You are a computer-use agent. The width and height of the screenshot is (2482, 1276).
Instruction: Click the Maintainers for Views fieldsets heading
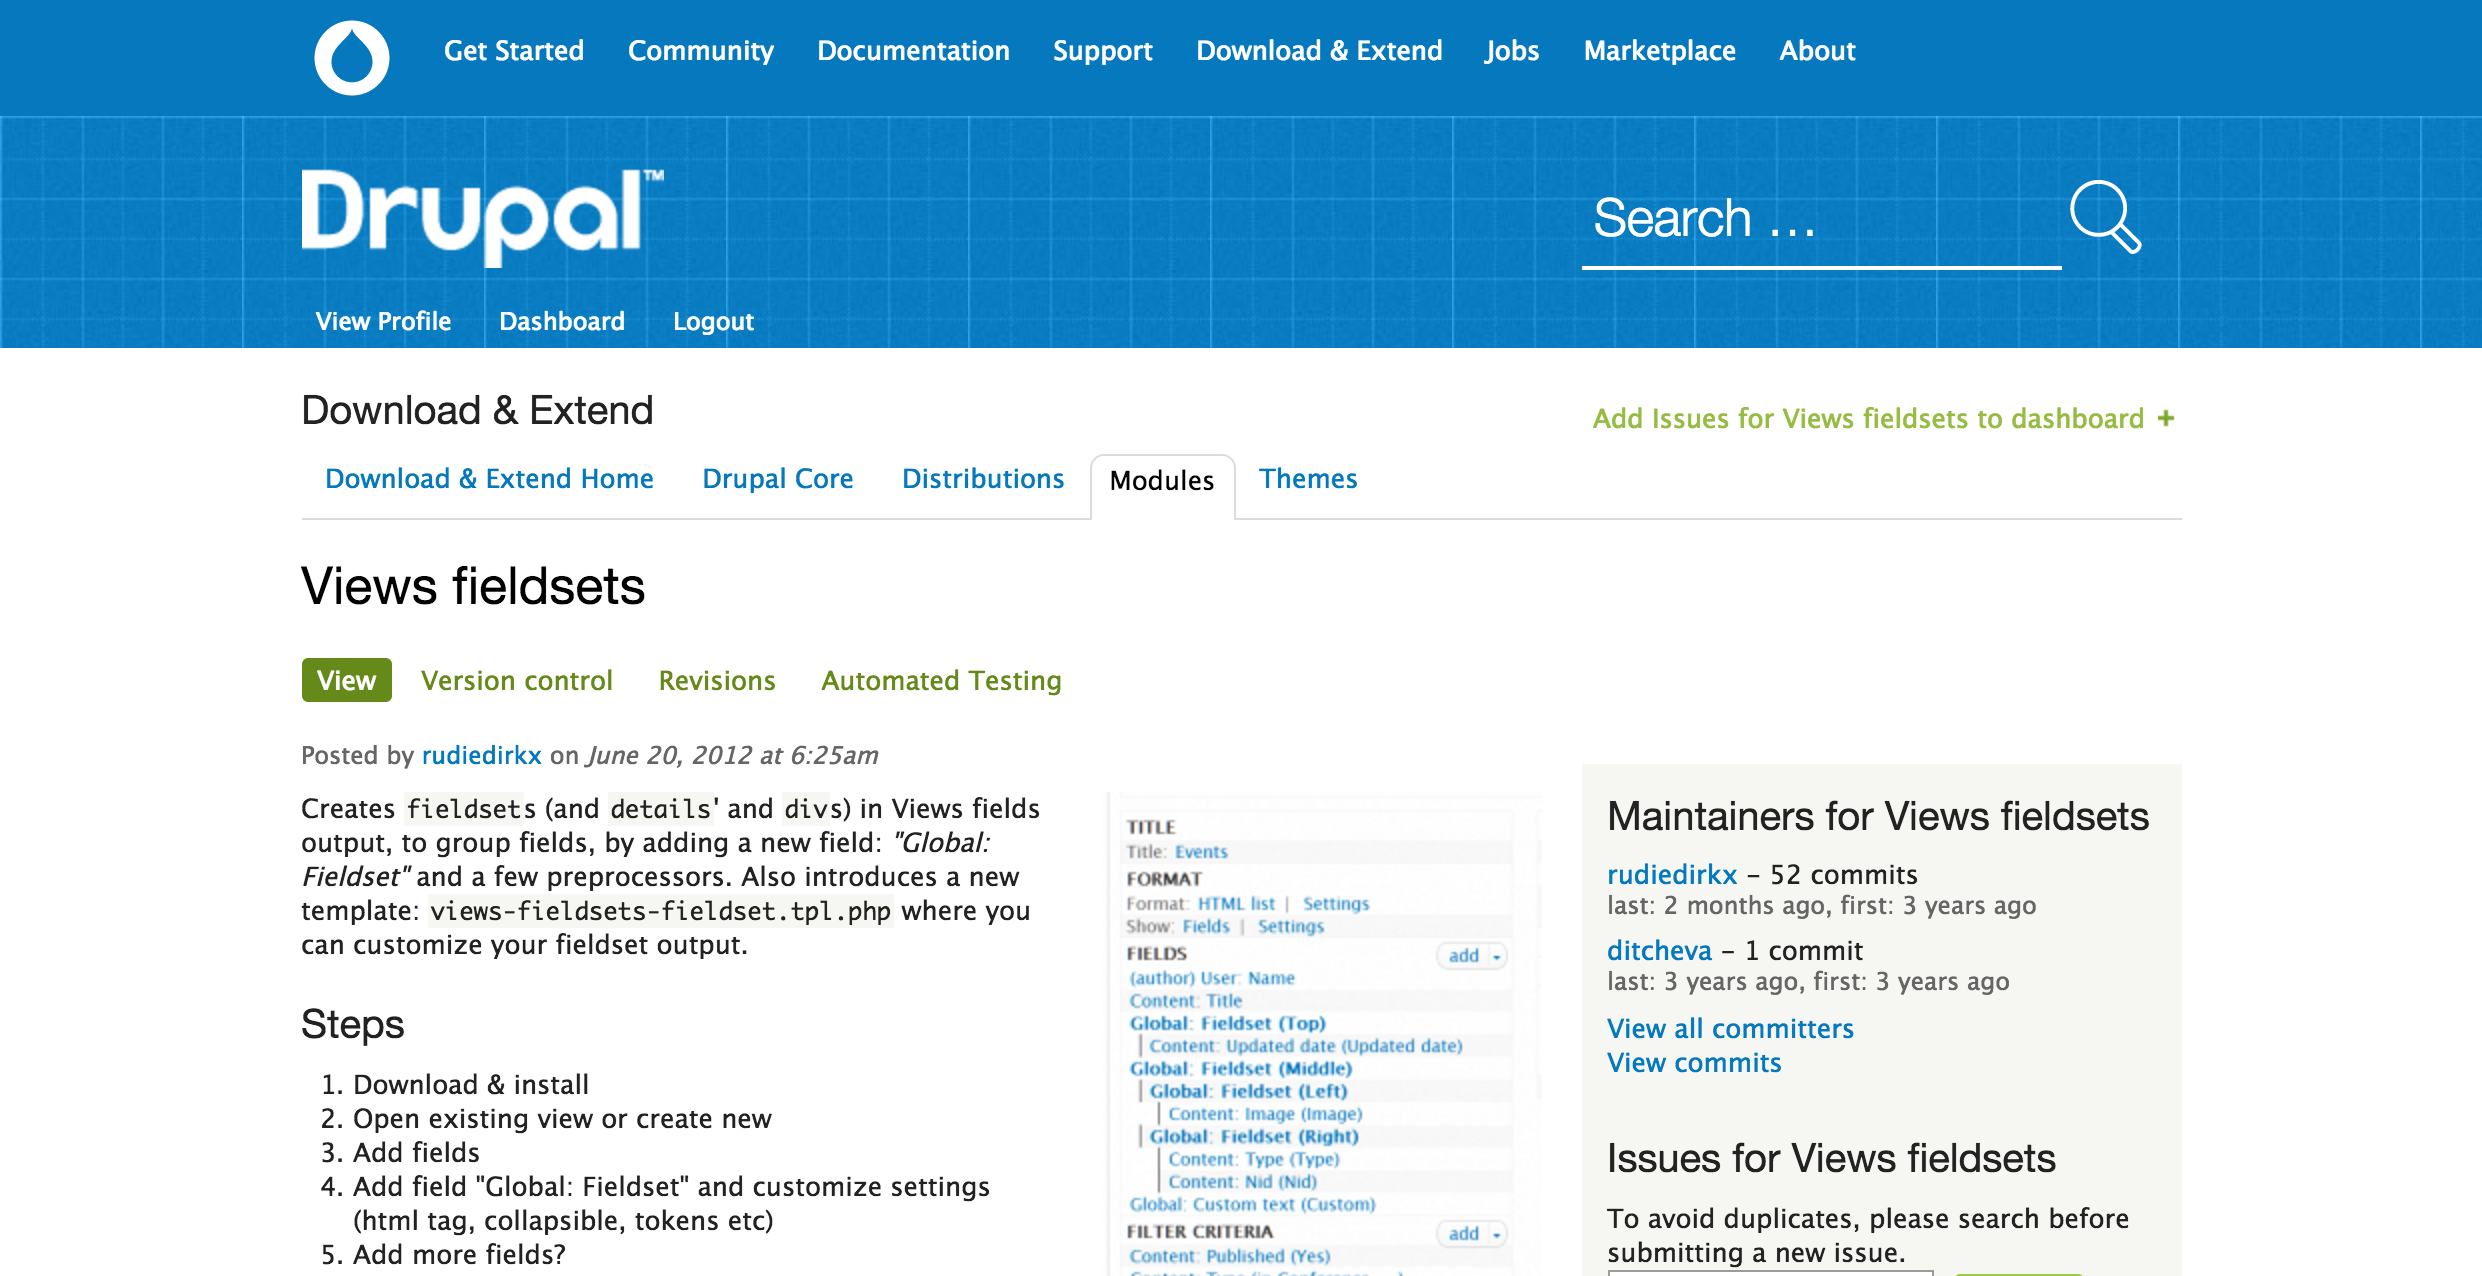tap(1878, 816)
